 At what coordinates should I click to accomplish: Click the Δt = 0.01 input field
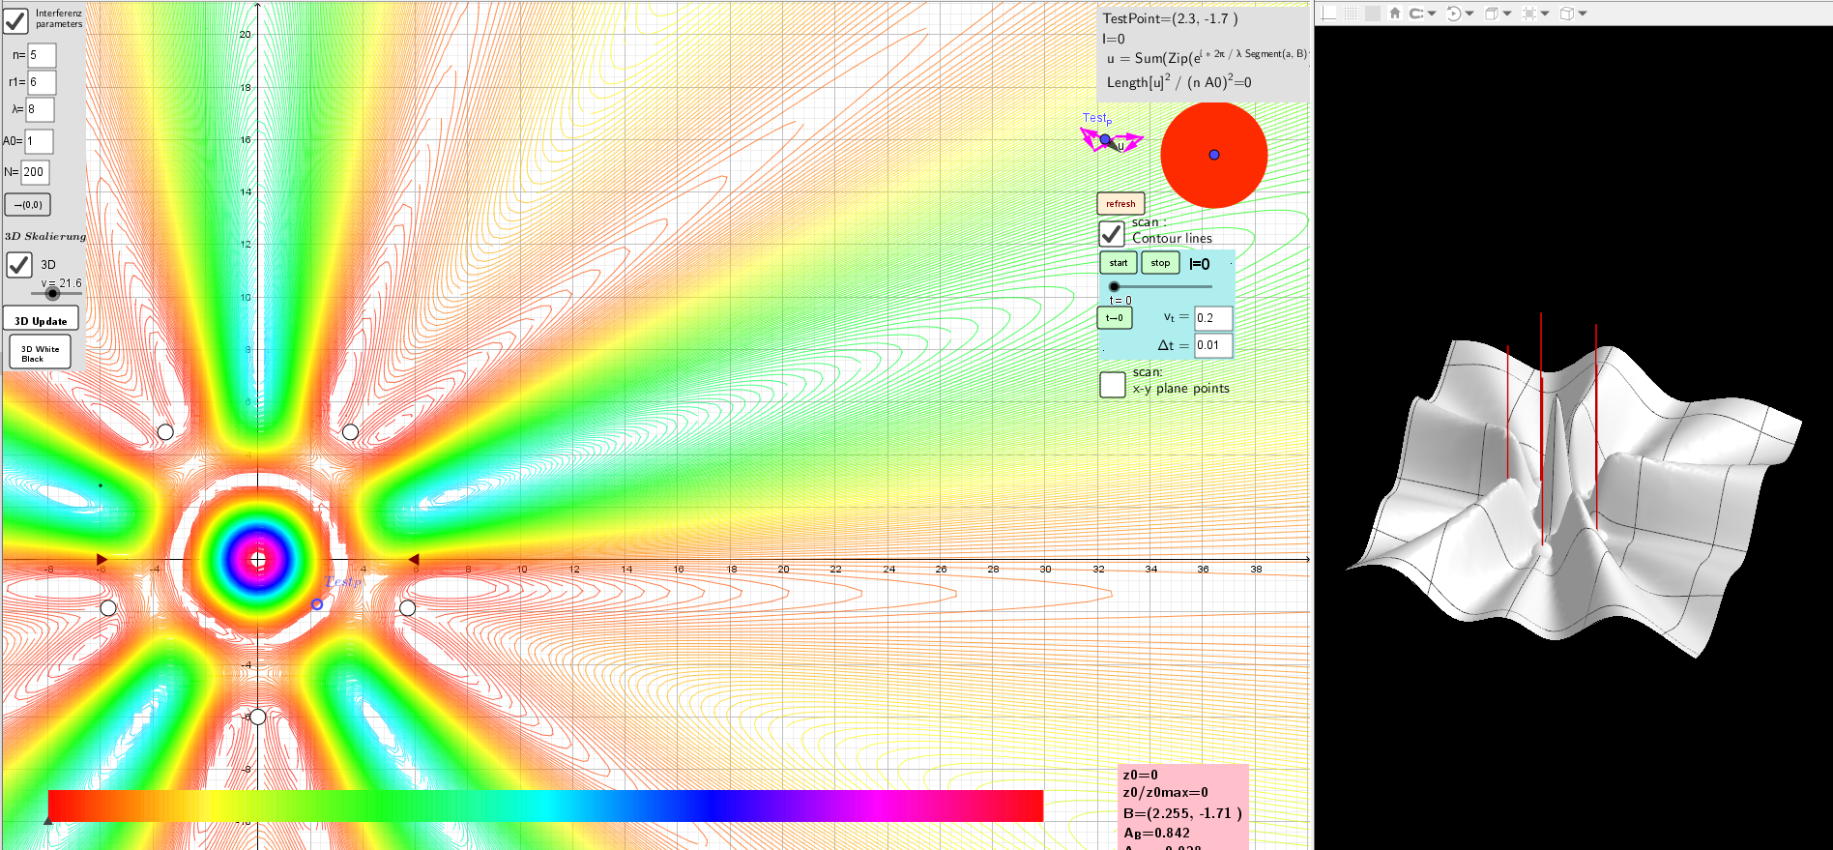point(1213,345)
